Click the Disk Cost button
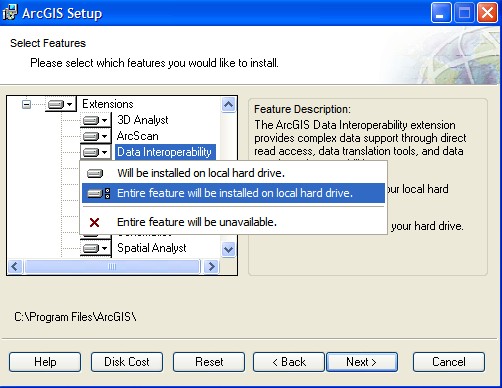 127,362
